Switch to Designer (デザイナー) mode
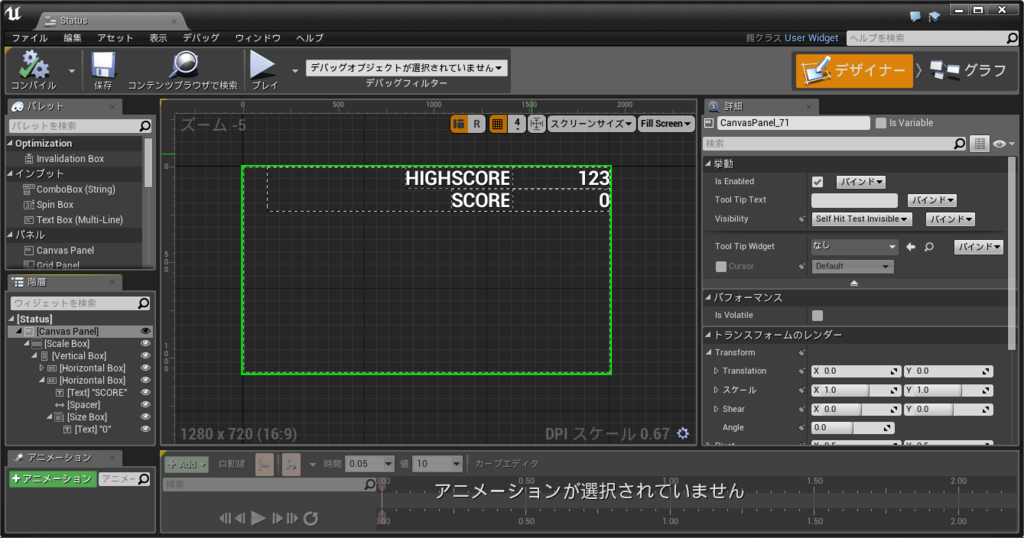The height and width of the screenshot is (538, 1024). [x=854, y=71]
